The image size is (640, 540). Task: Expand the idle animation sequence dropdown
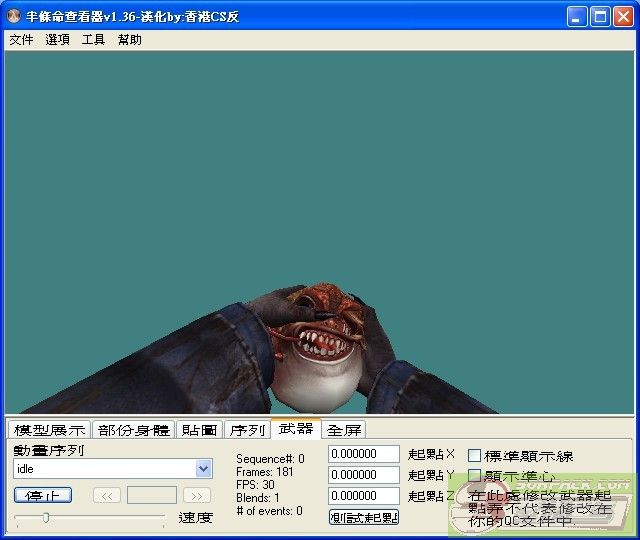click(x=204, y=469)
